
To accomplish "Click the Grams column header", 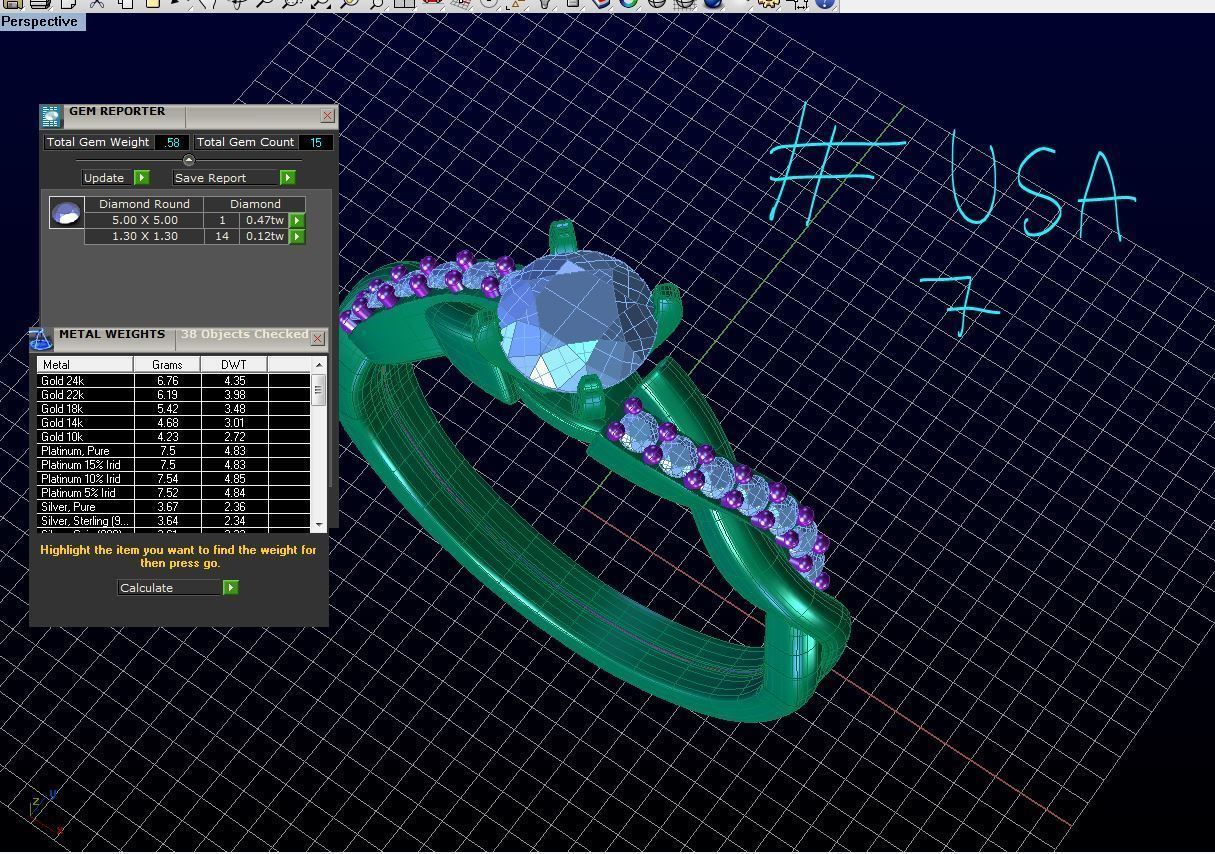I will 167,364.
